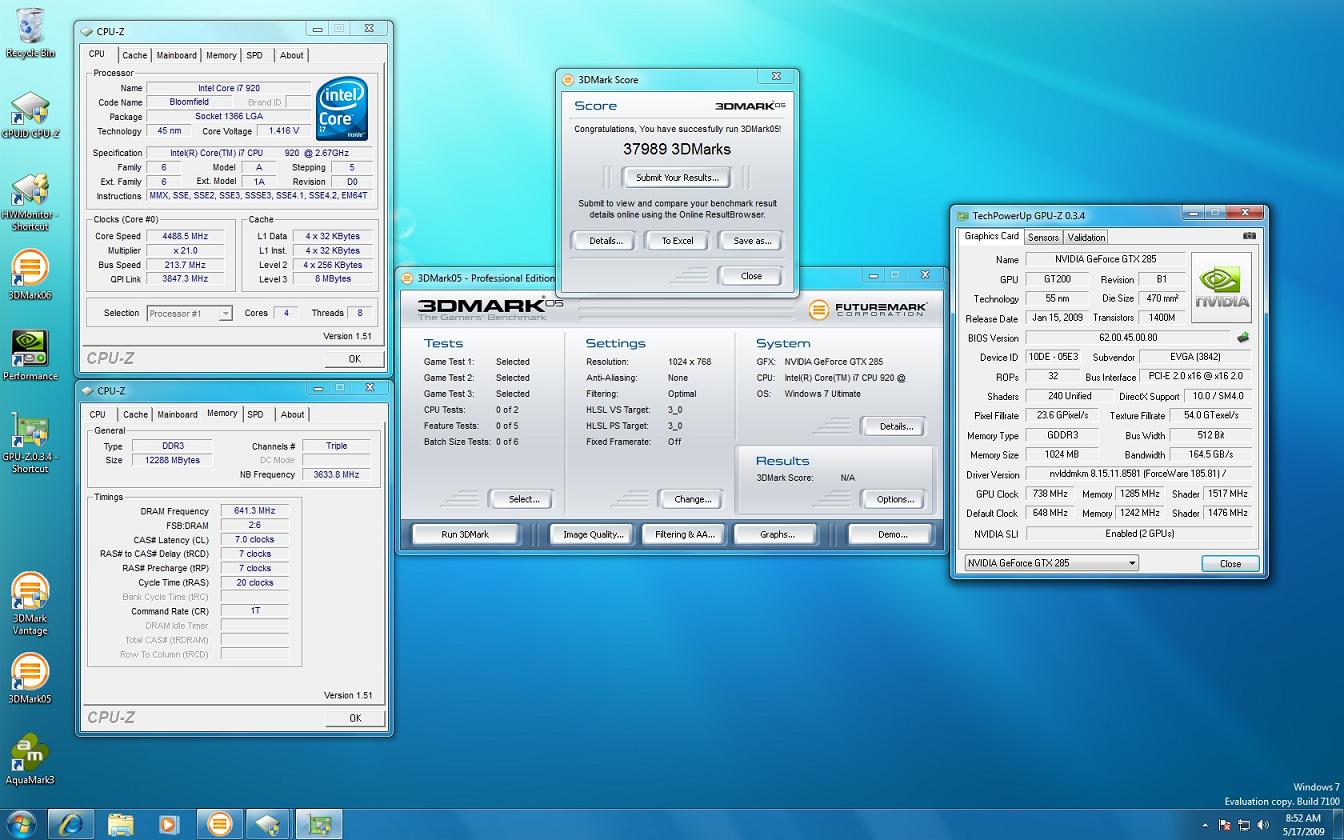Click the NVIDIA logo in GPU-Z
The height and width of the screenshot is (840, 1344).
point(1221,287)
